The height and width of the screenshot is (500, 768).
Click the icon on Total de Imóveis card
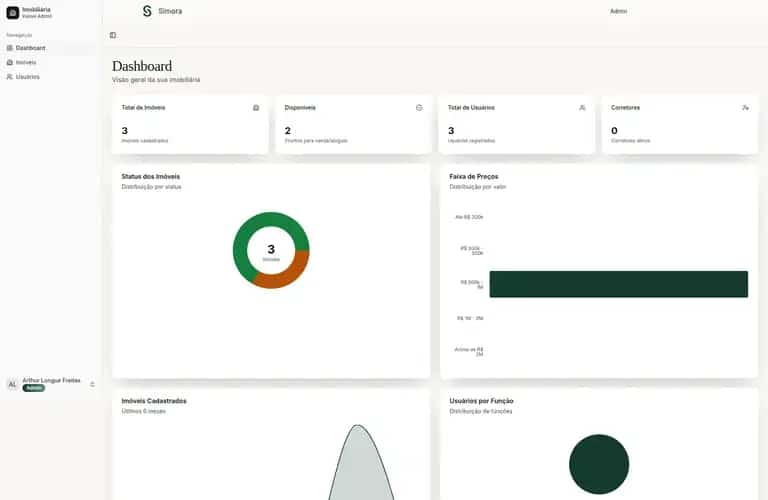pos(256,108)
